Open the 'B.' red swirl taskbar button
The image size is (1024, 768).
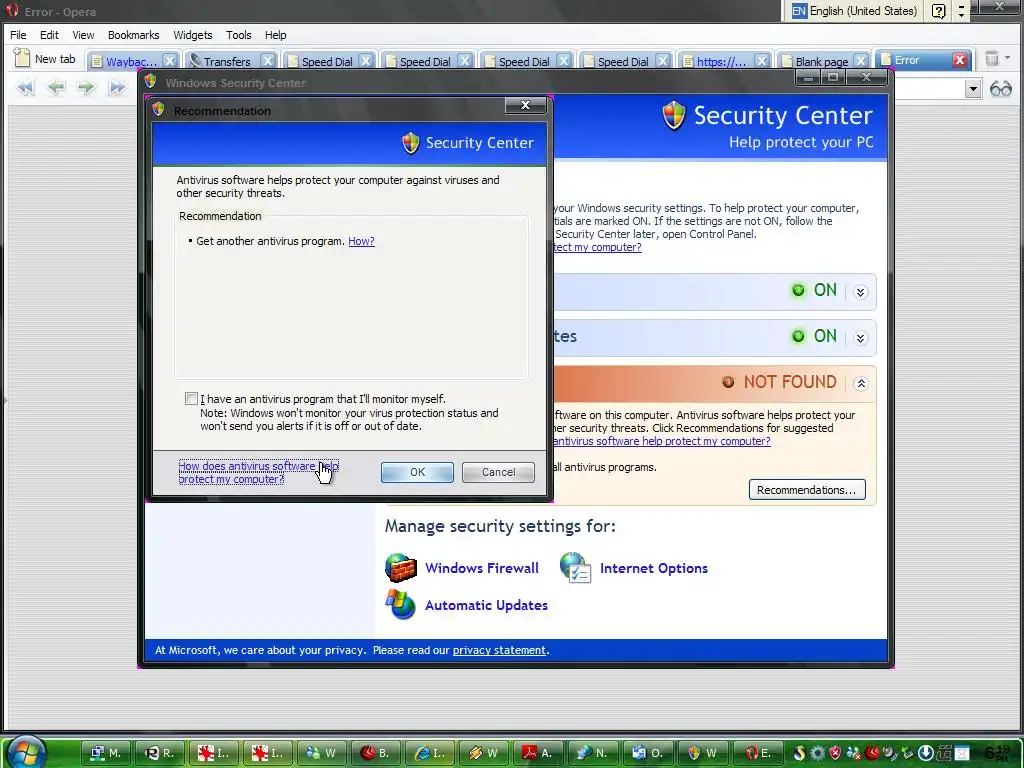375,752
